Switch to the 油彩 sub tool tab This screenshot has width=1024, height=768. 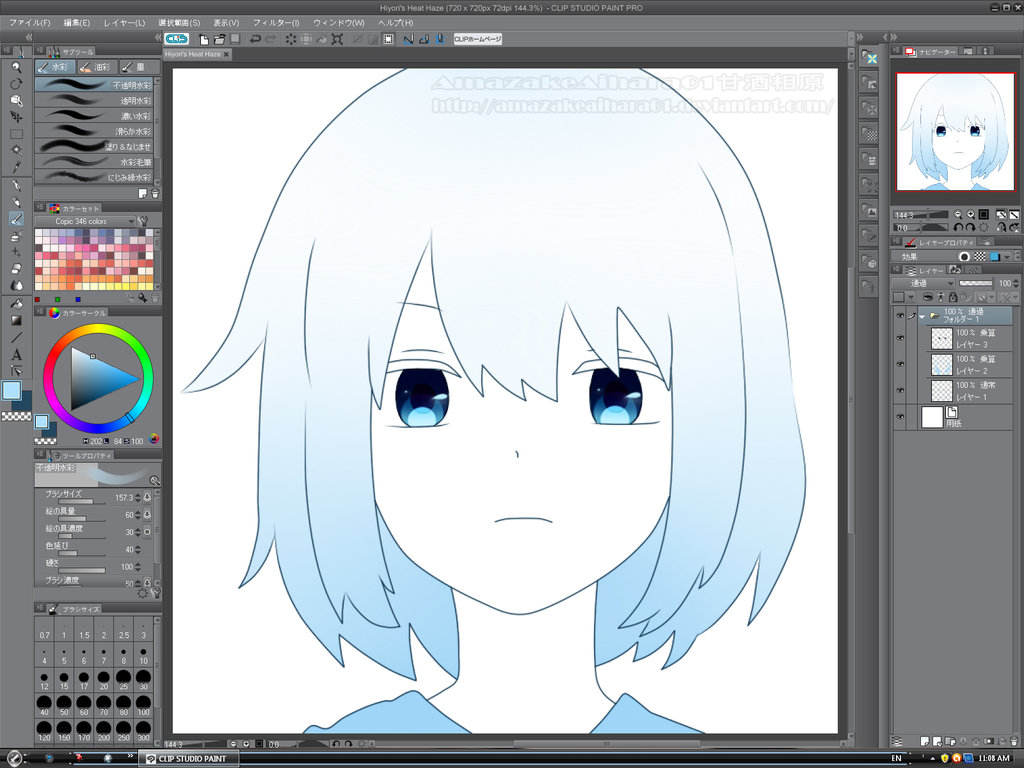[98, 67]
